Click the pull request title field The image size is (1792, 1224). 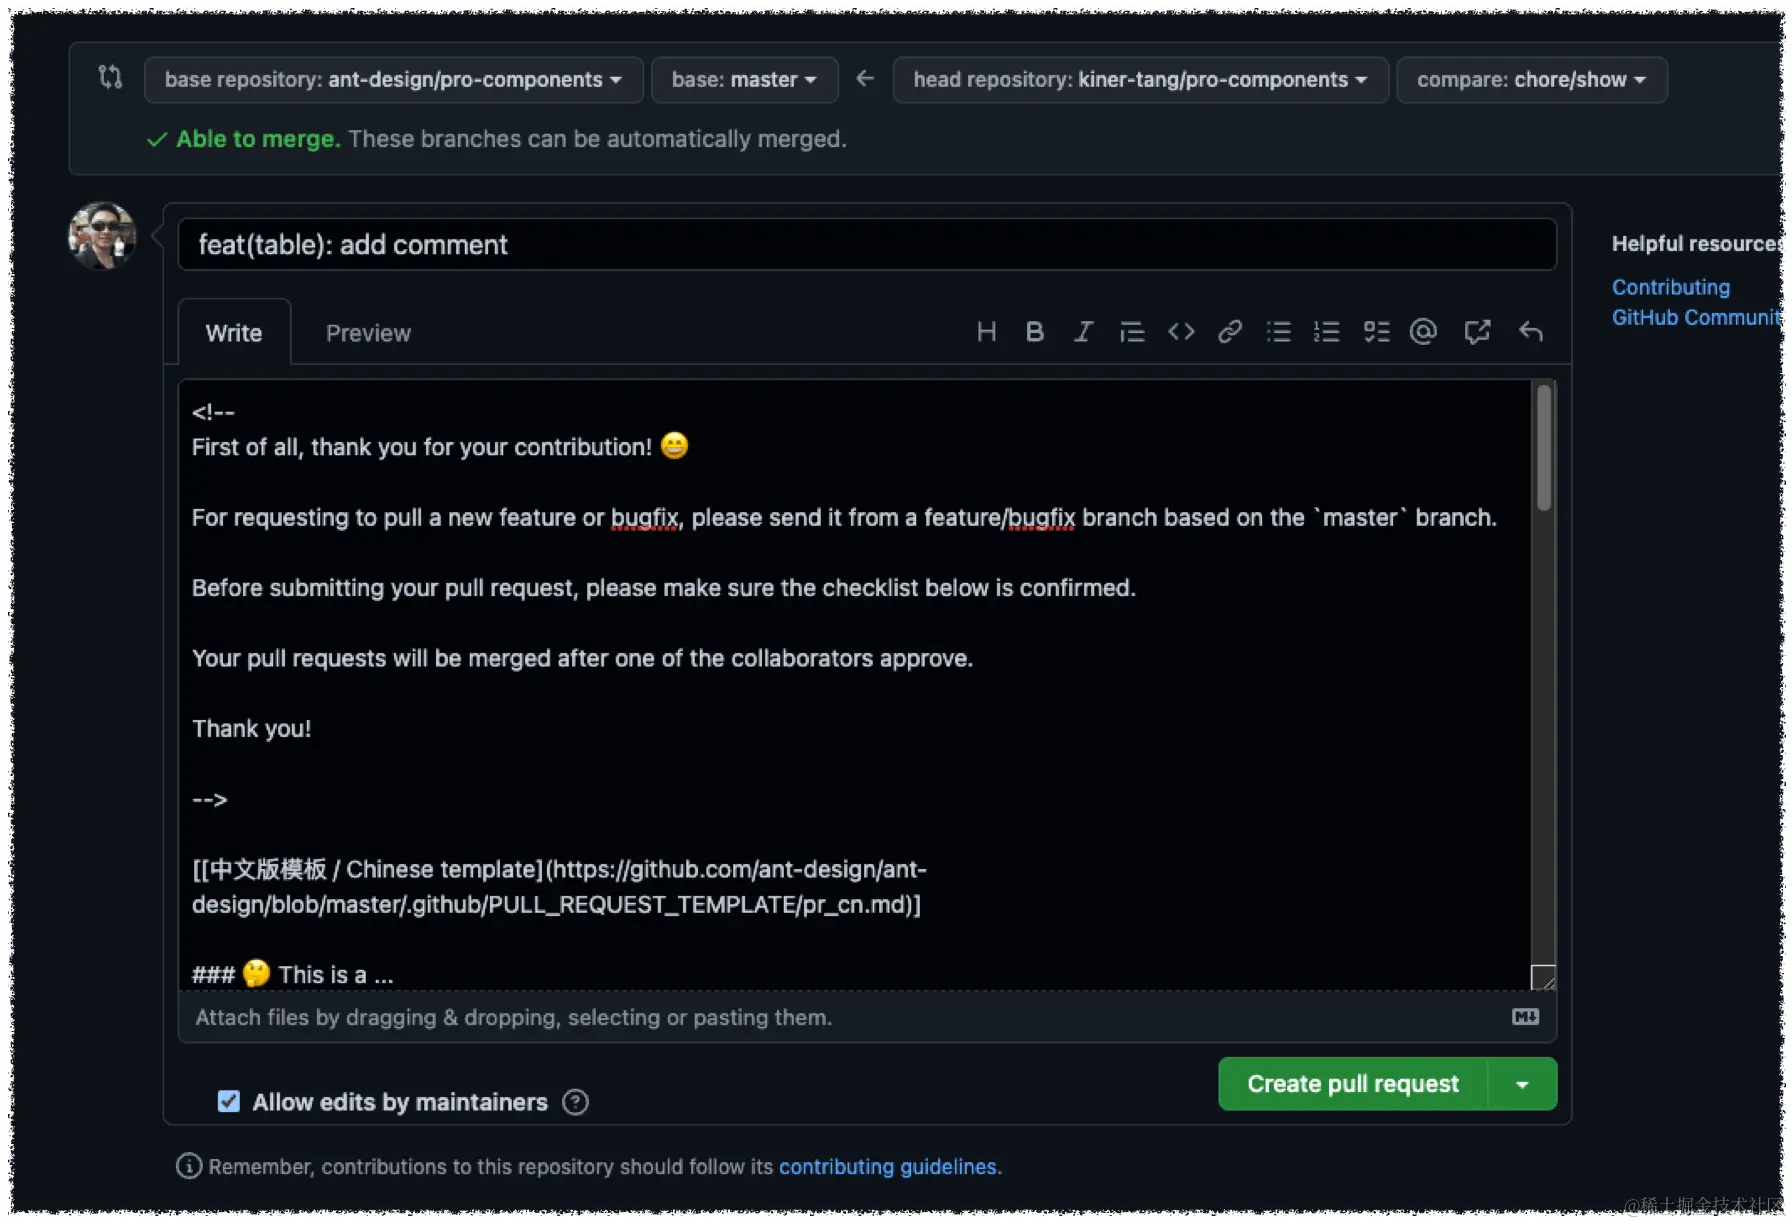867,244
